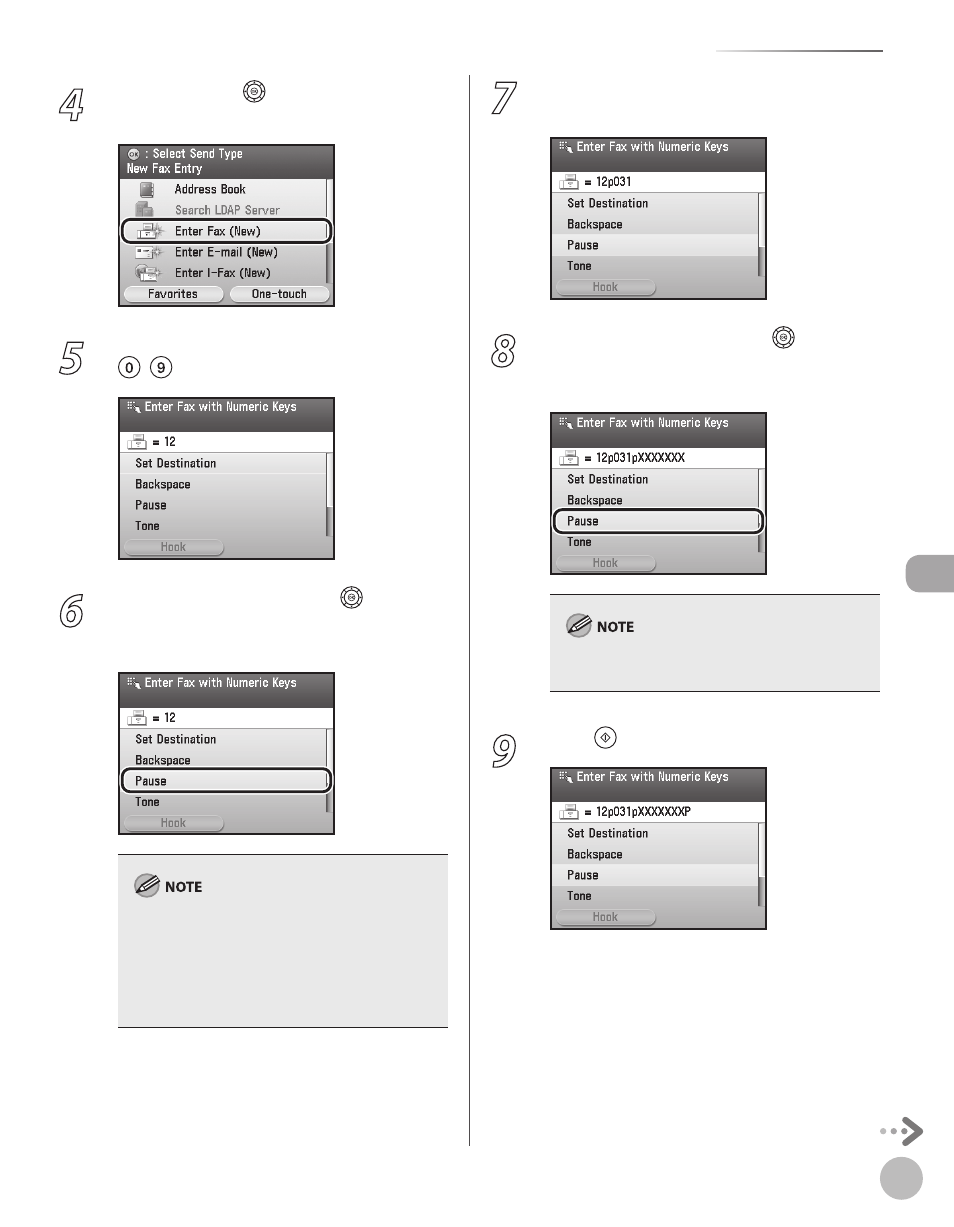Select Pause on the step 6 screen
Viewport: 954px width, 1227px height.
pos(225,781)
